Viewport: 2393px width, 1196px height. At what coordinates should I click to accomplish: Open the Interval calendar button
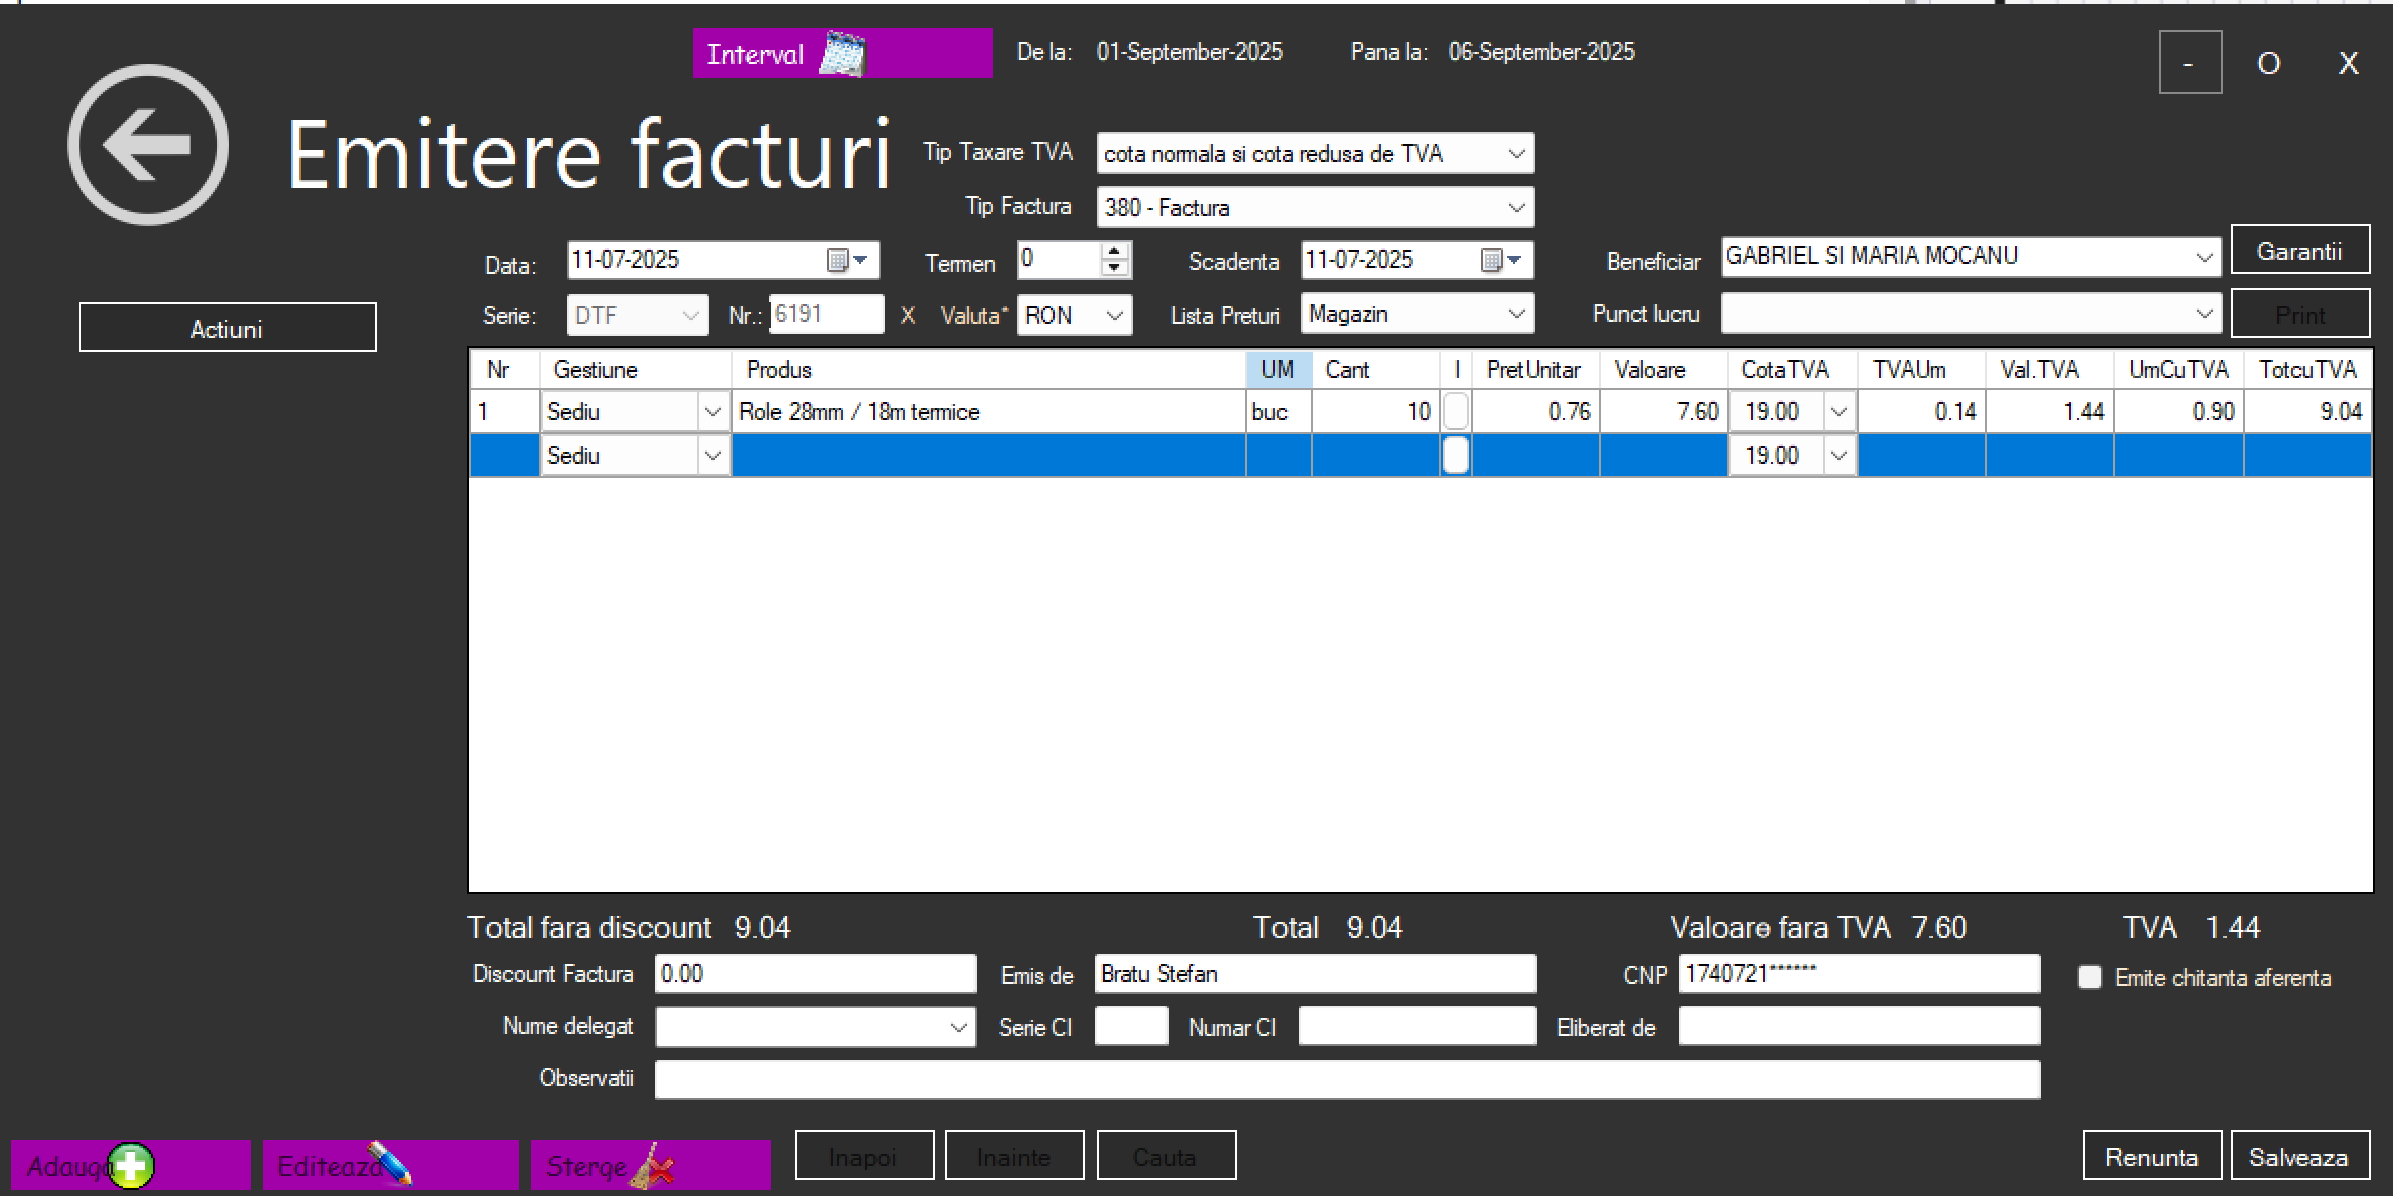point(841,53)
